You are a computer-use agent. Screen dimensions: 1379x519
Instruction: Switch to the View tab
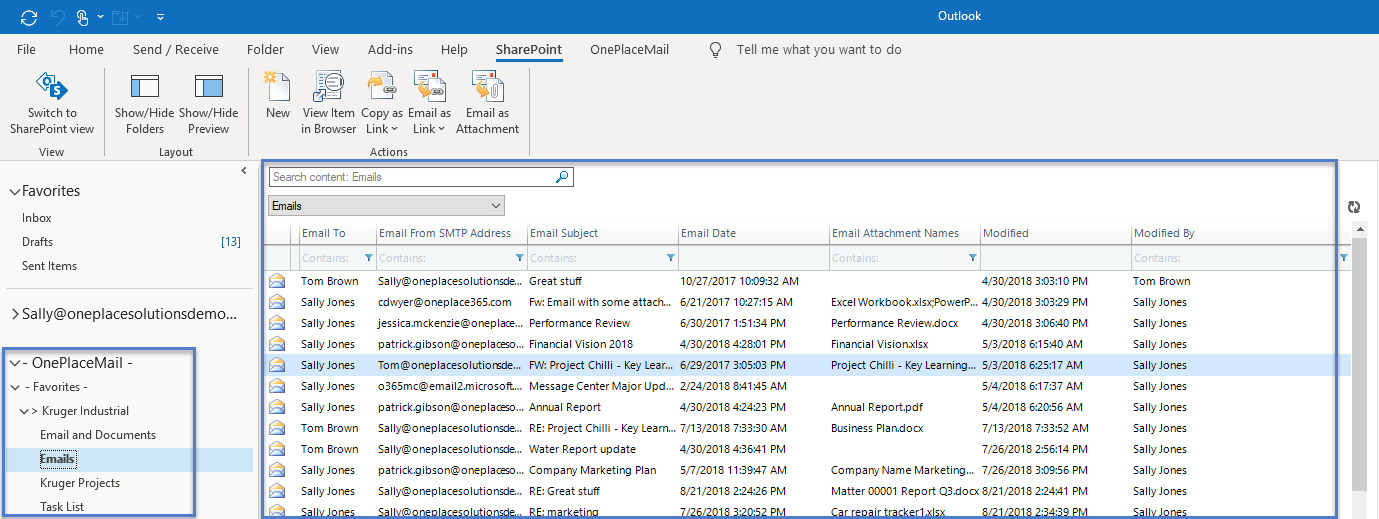[325, 49]
